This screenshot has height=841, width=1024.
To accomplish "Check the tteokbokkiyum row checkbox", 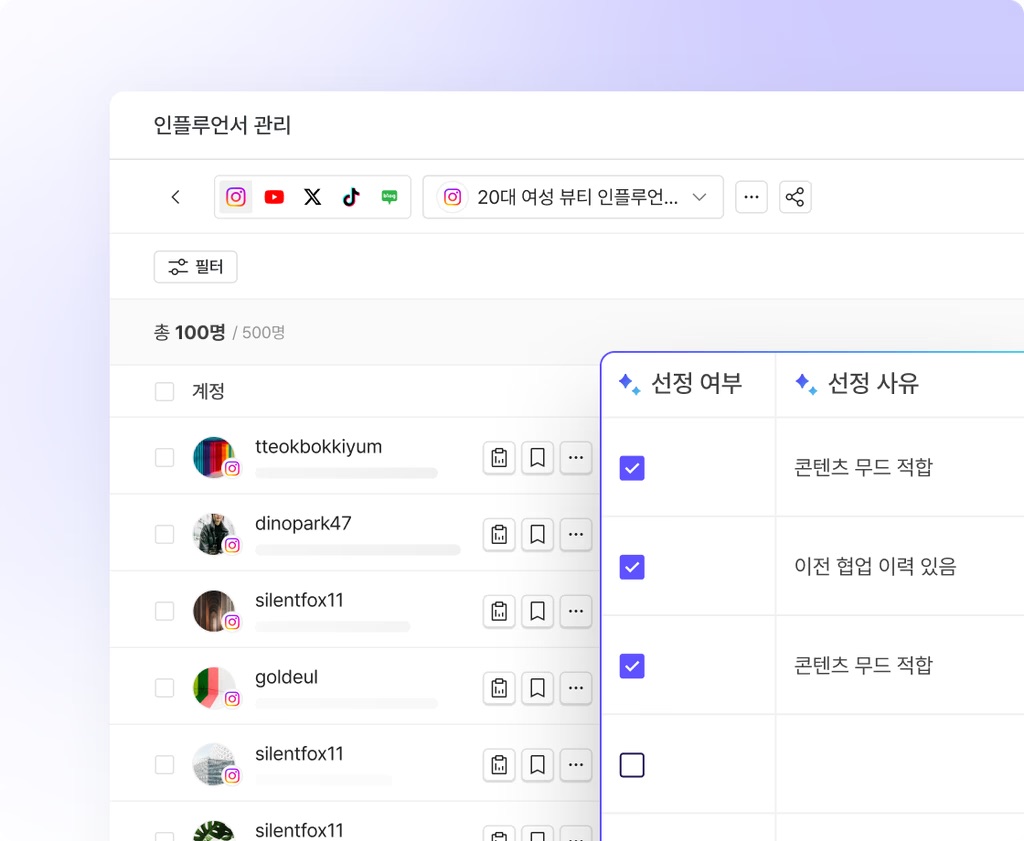I will [165, 457].
